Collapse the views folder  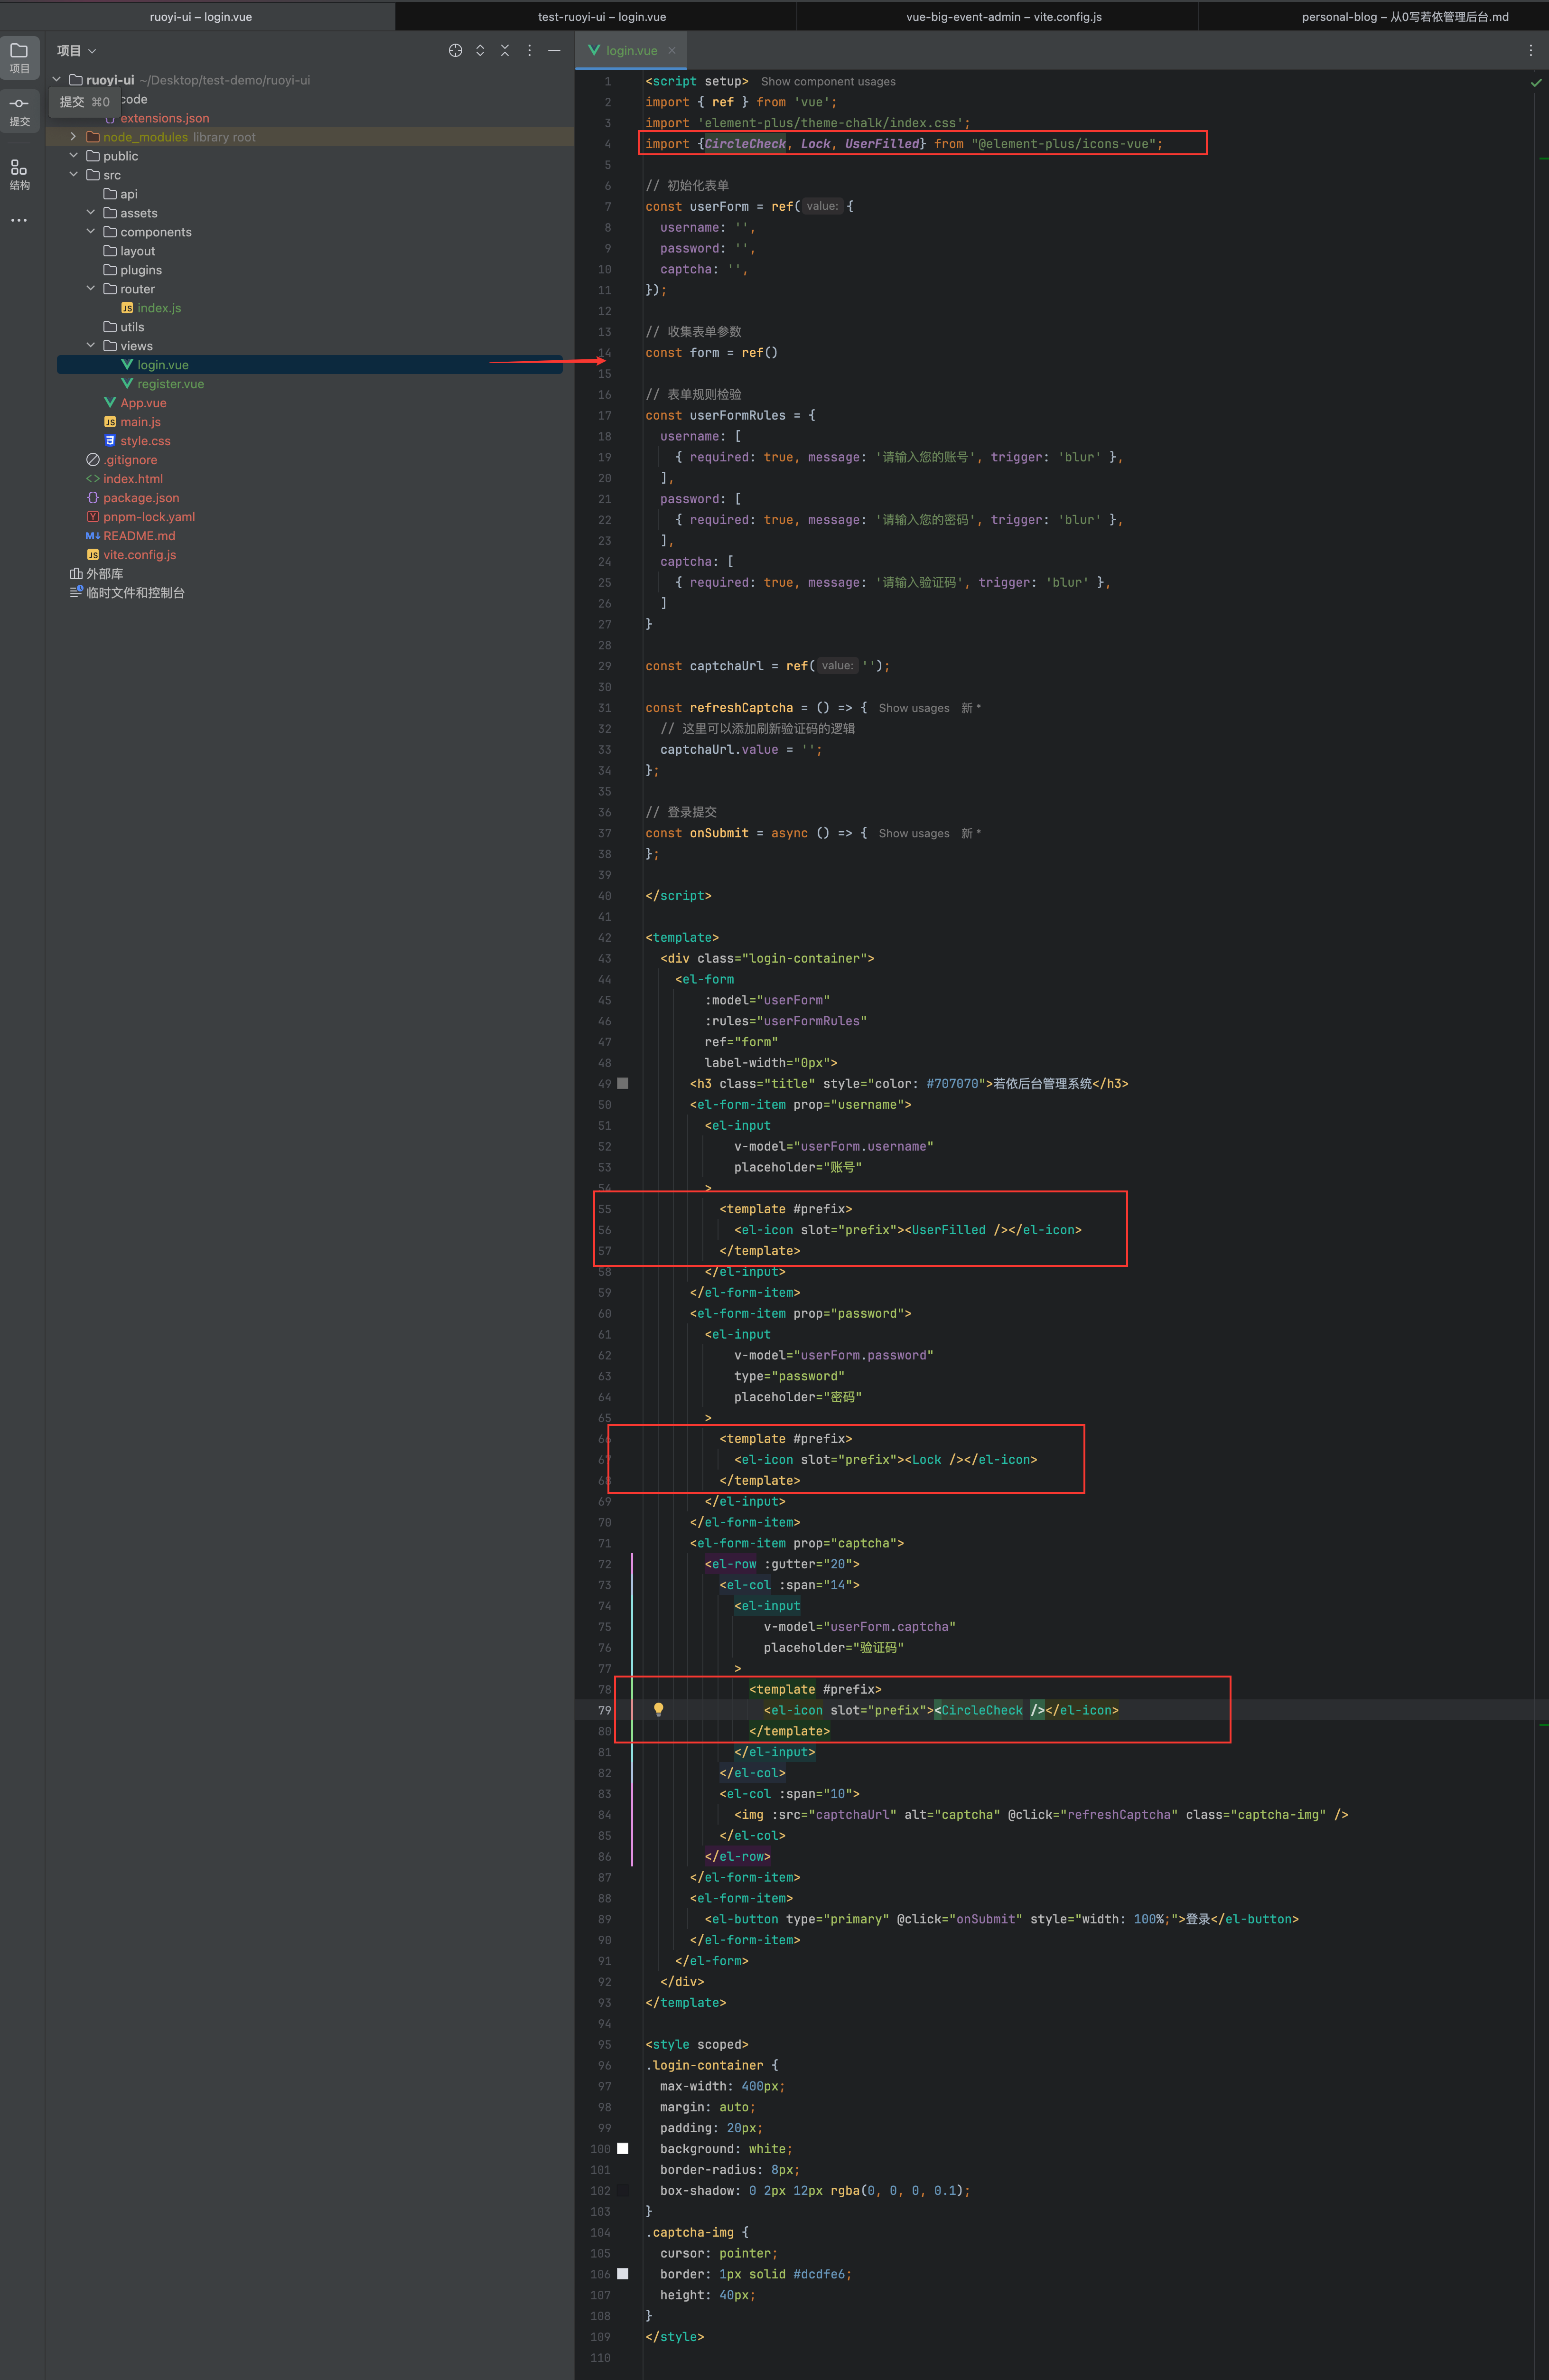[90, 345]
